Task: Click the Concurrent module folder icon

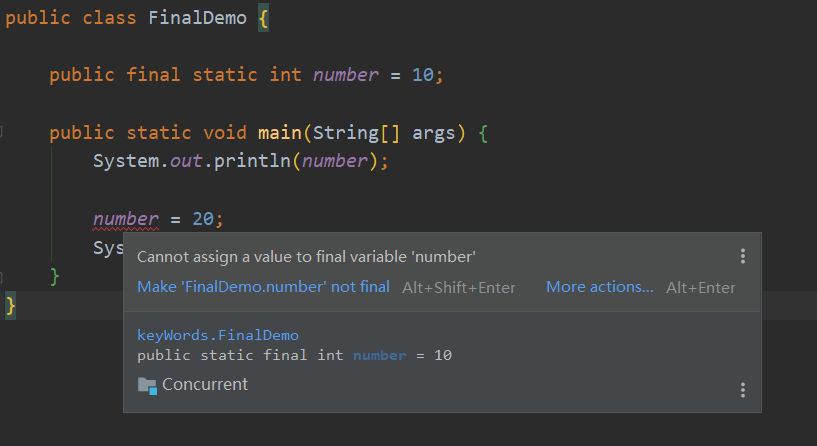Action: (x=147, y=386)
